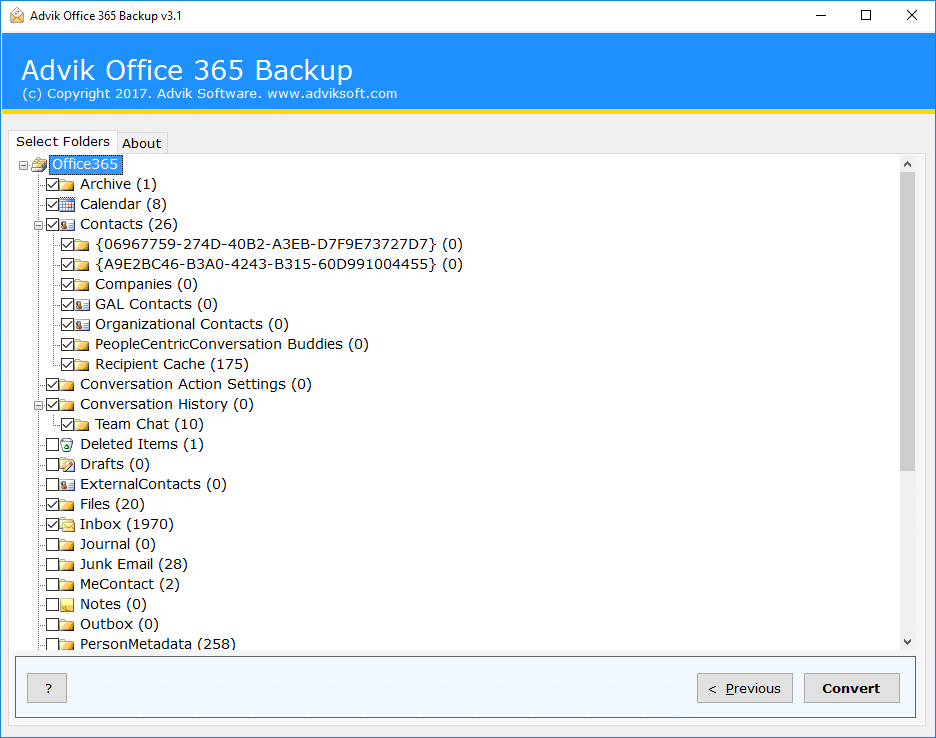Click the Inbox envelope icon
The image size is (936, 738).
[67, 525]
